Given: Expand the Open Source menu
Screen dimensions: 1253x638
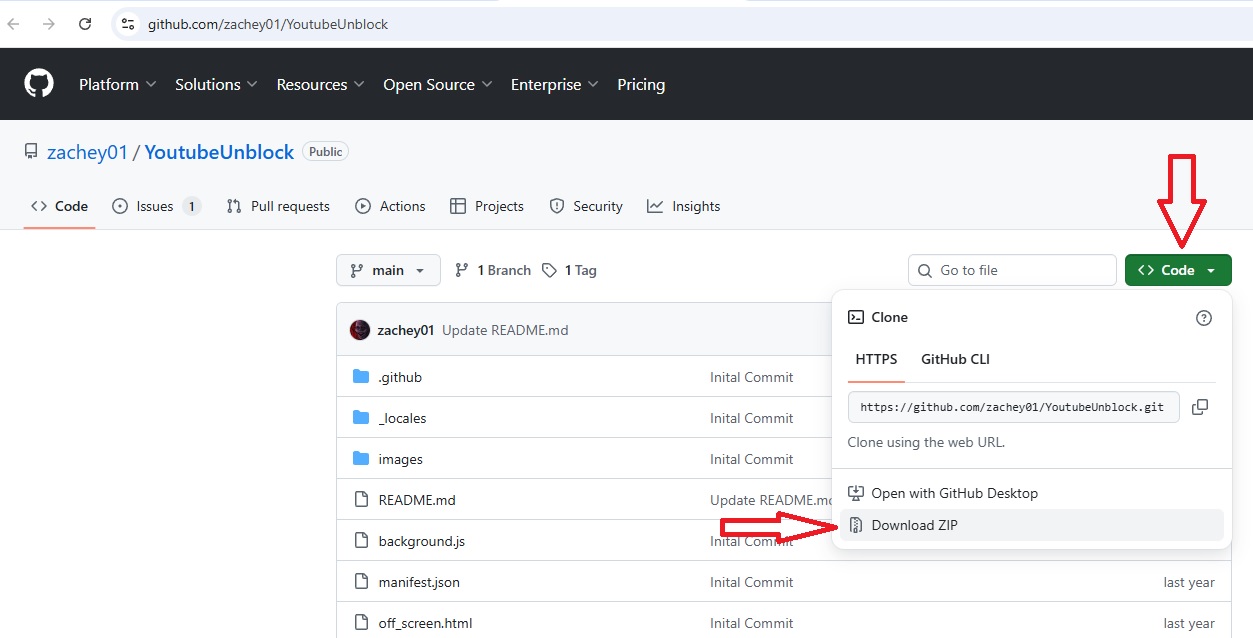Looking at the screenshot, I should coord(437,85).
